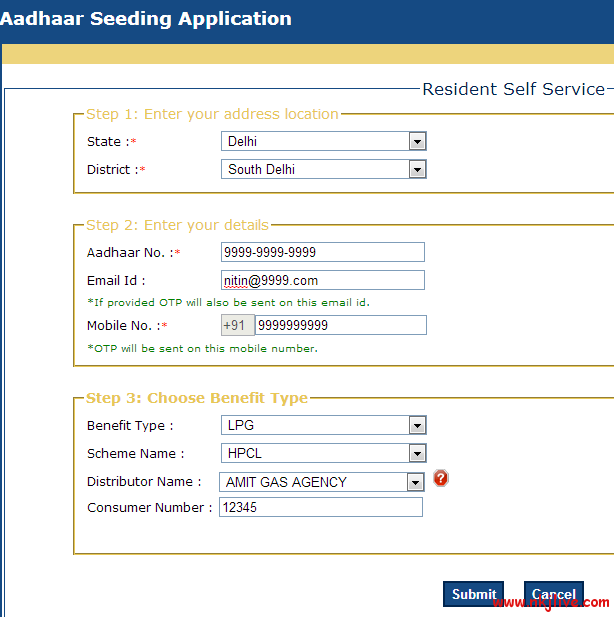The image size is (614, 617).
Task: Open the Benefit Type dropdown showing LPG
Action: pos(324,425)
